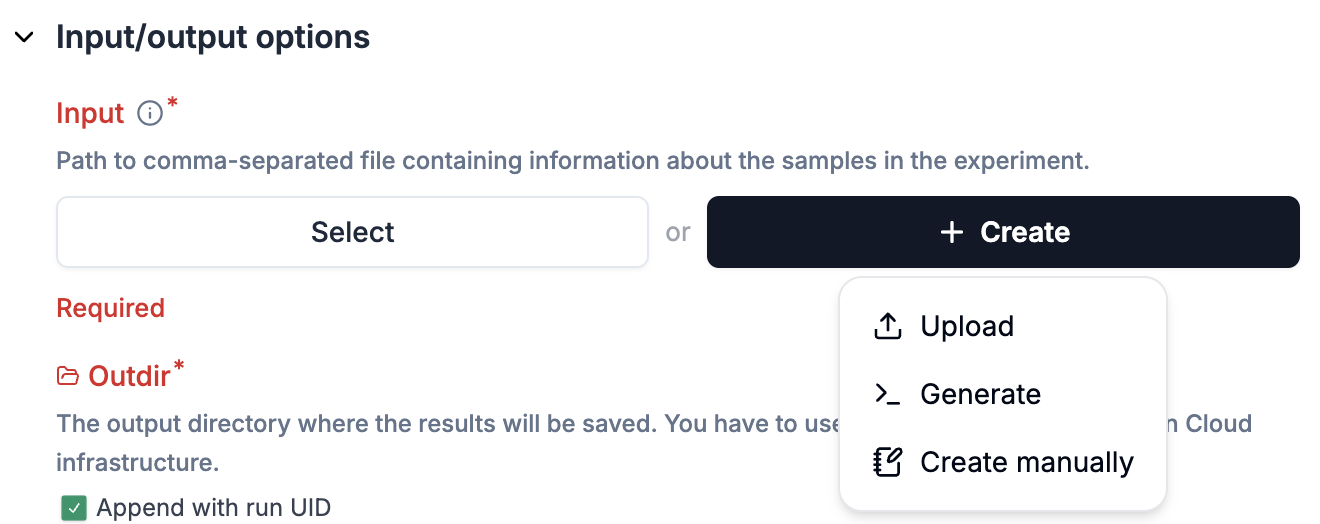Uncheck the Append with run UID checkbox

click(73, 508)
